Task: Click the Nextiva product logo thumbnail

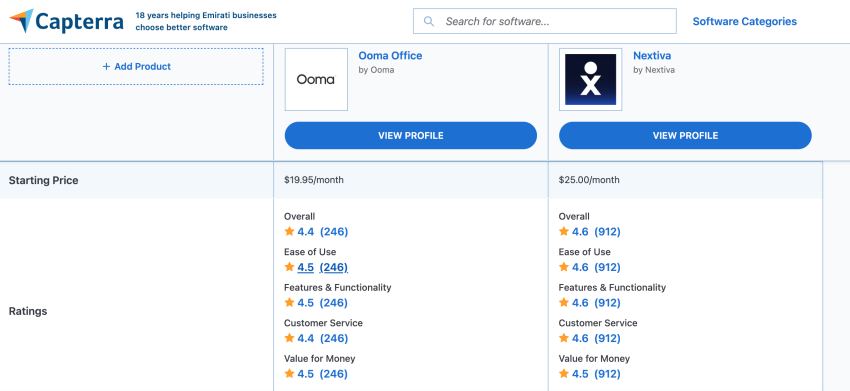Action: [590, 79]
